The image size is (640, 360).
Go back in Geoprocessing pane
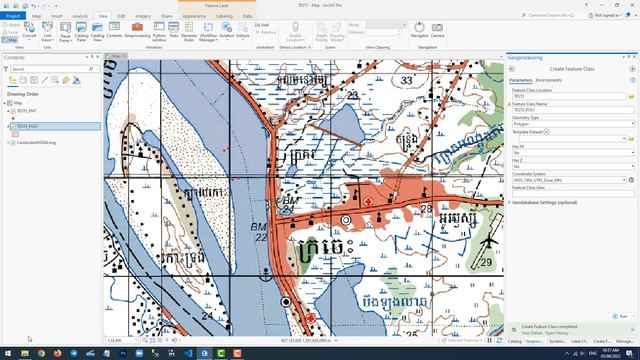[x=511, y=69]
